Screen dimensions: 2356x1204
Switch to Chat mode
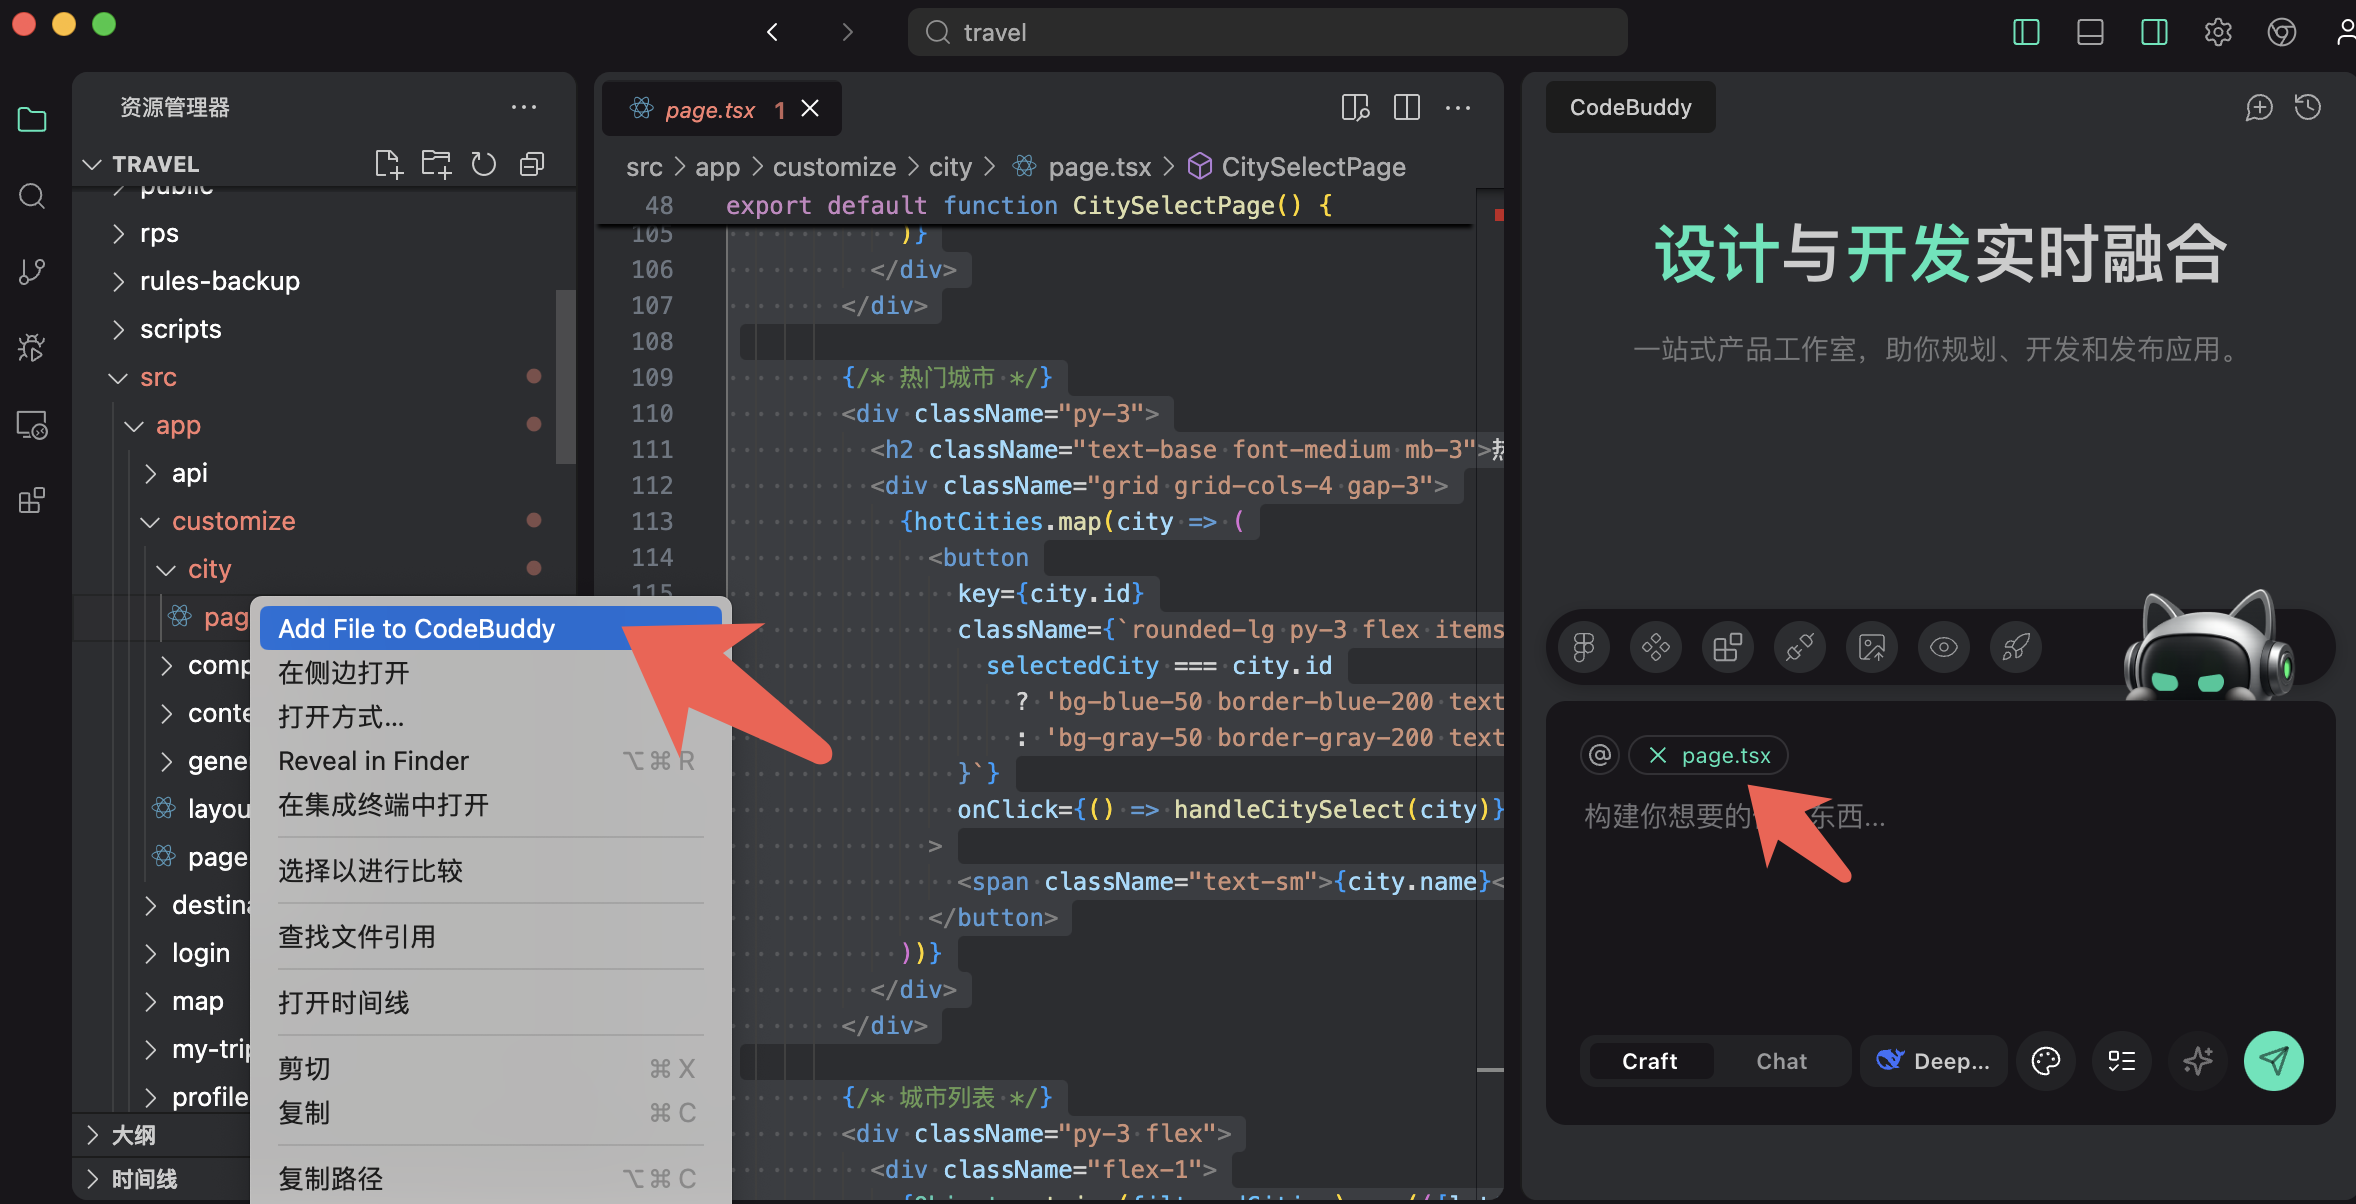tap(1781, 1061)
